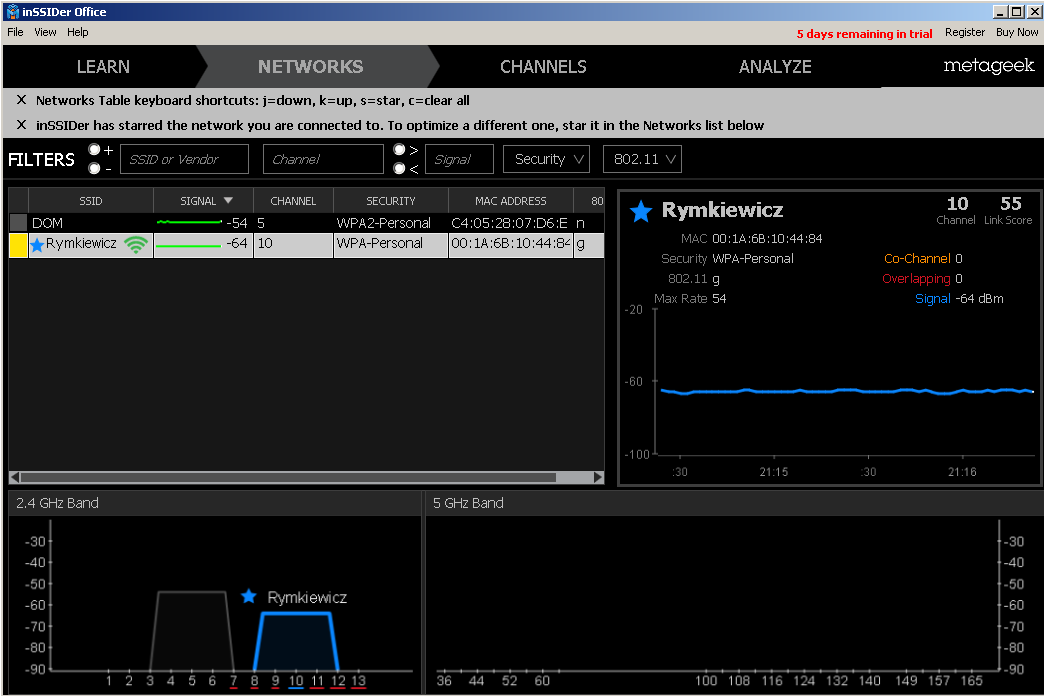Screen dimensions: 1044x696
Task: Click the big star in Rymkiewicz details panel
Action: (x=641, y=211)
